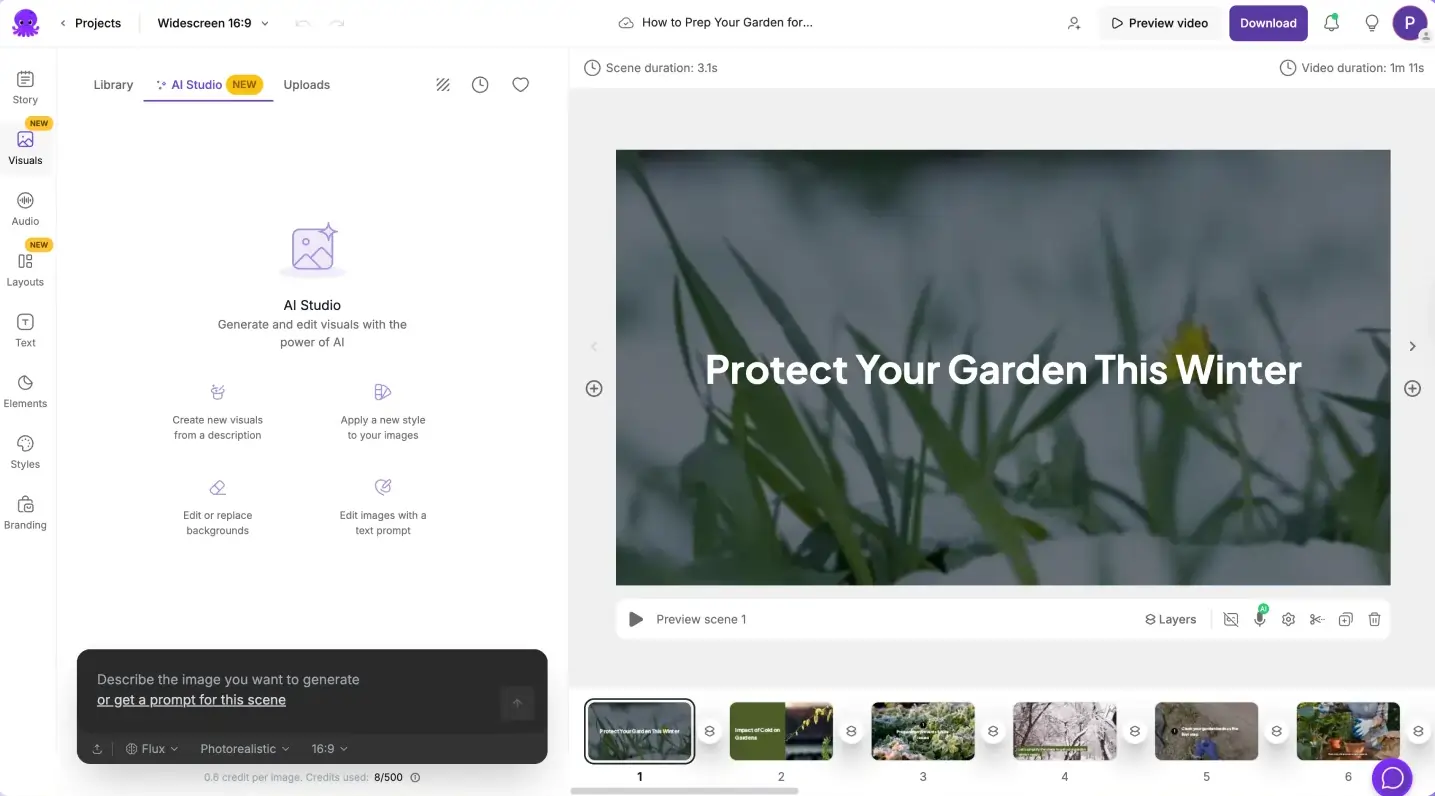1435x796 pixels.
Task: Delete scene 1 using the trash icon
Action: (x=1375, y=619)
